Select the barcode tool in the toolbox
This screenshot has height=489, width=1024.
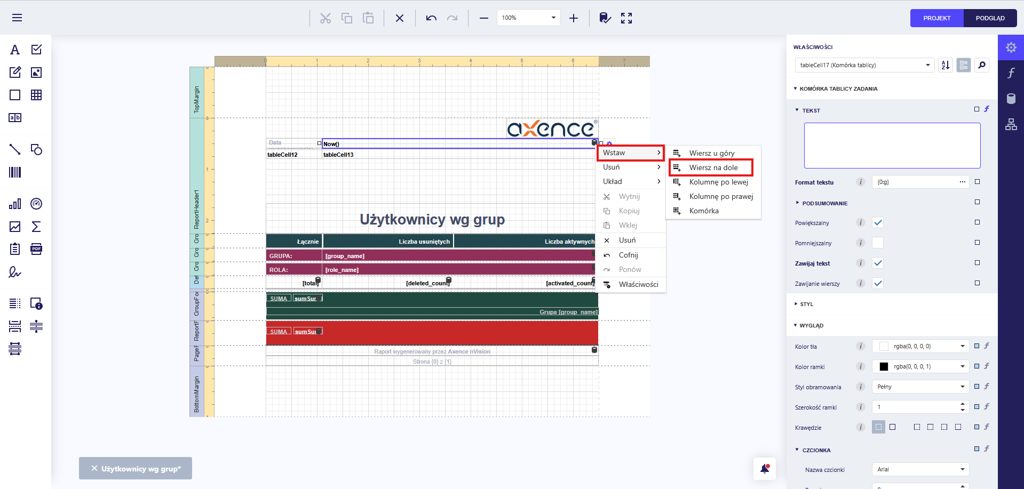point(15,173)
